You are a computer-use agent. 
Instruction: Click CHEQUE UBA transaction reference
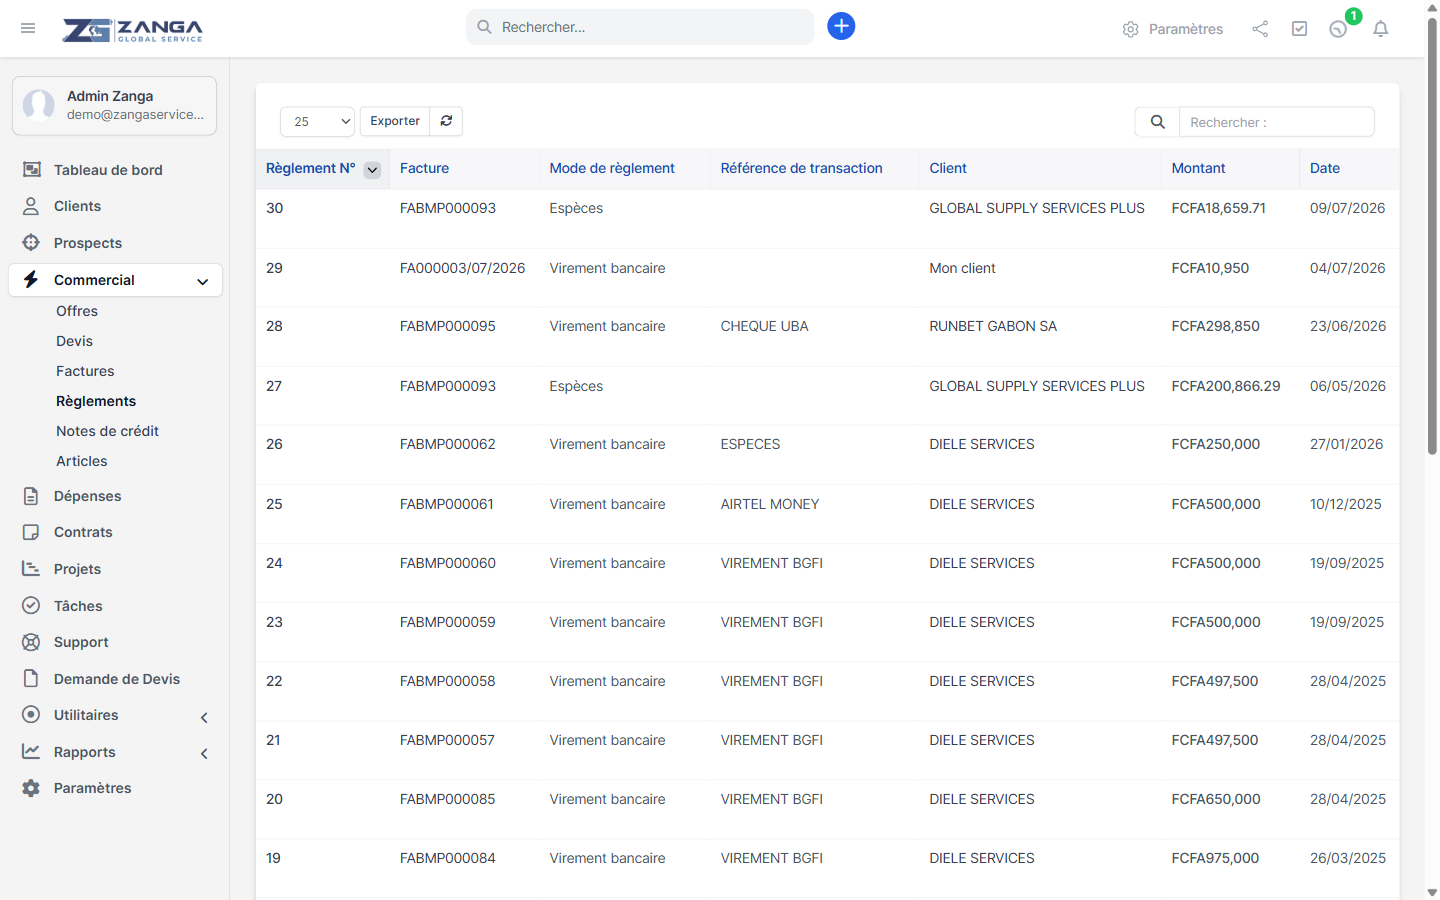pos(764,326)
